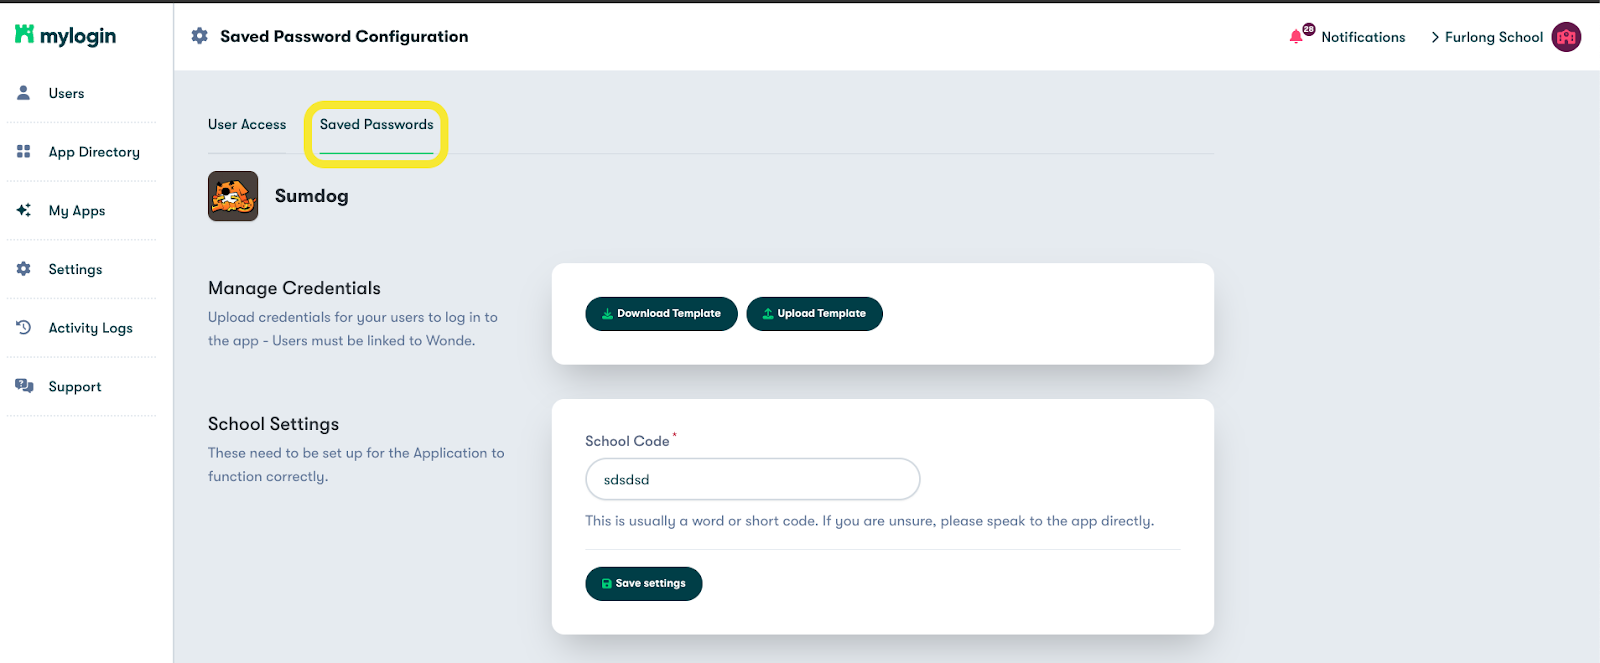Select the Saved Passwords tab
The height and width of the screenshot is (663, 1600).
pos(377,124)
